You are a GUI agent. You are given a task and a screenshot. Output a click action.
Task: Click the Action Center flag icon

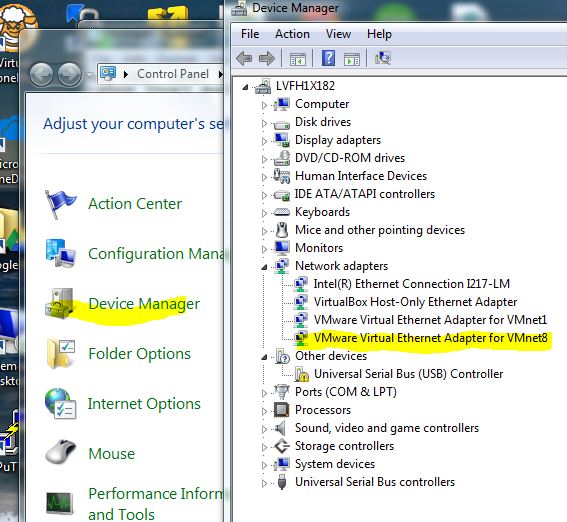(x=60, y=204)
